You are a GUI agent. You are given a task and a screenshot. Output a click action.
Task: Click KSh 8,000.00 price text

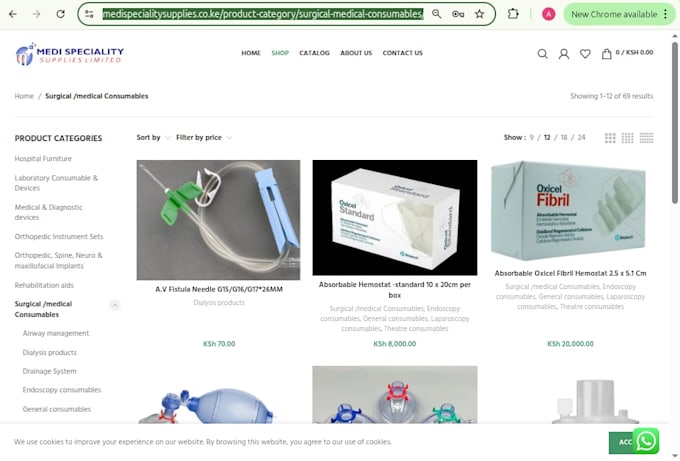coord(395,344)
